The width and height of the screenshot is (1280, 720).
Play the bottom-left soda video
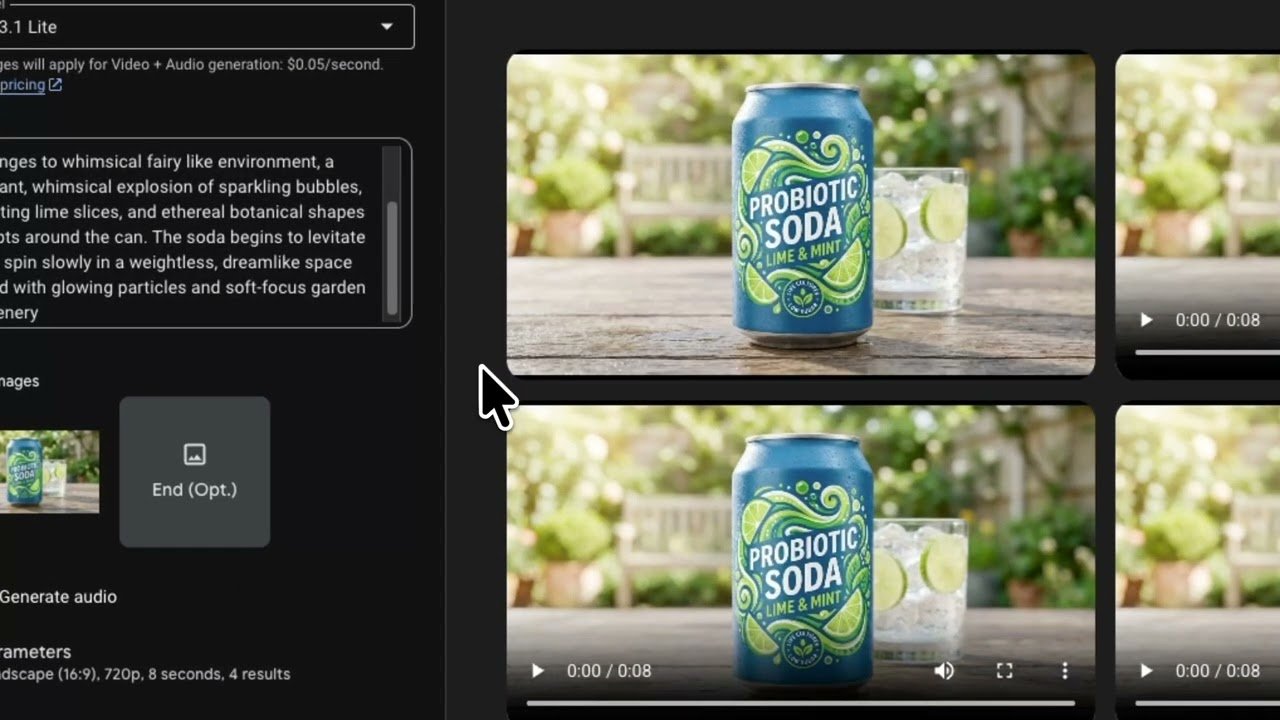pos(537,671)
